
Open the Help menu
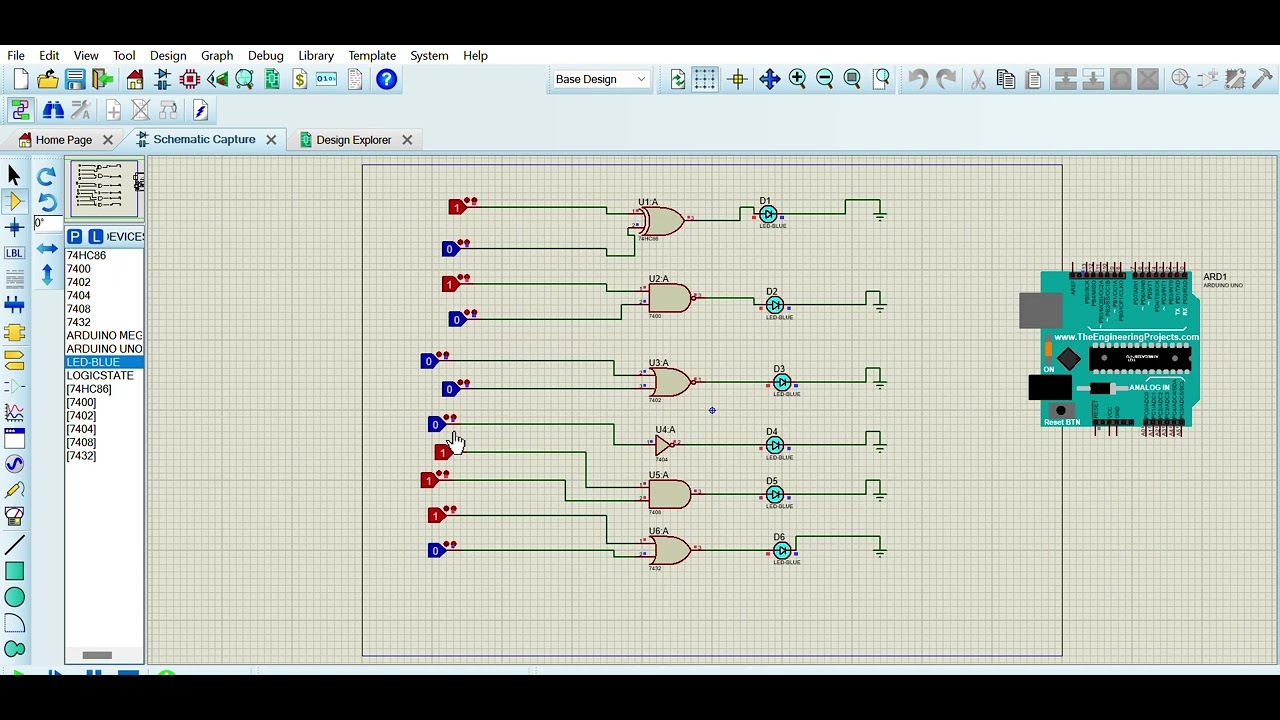[x=475, y=55]
